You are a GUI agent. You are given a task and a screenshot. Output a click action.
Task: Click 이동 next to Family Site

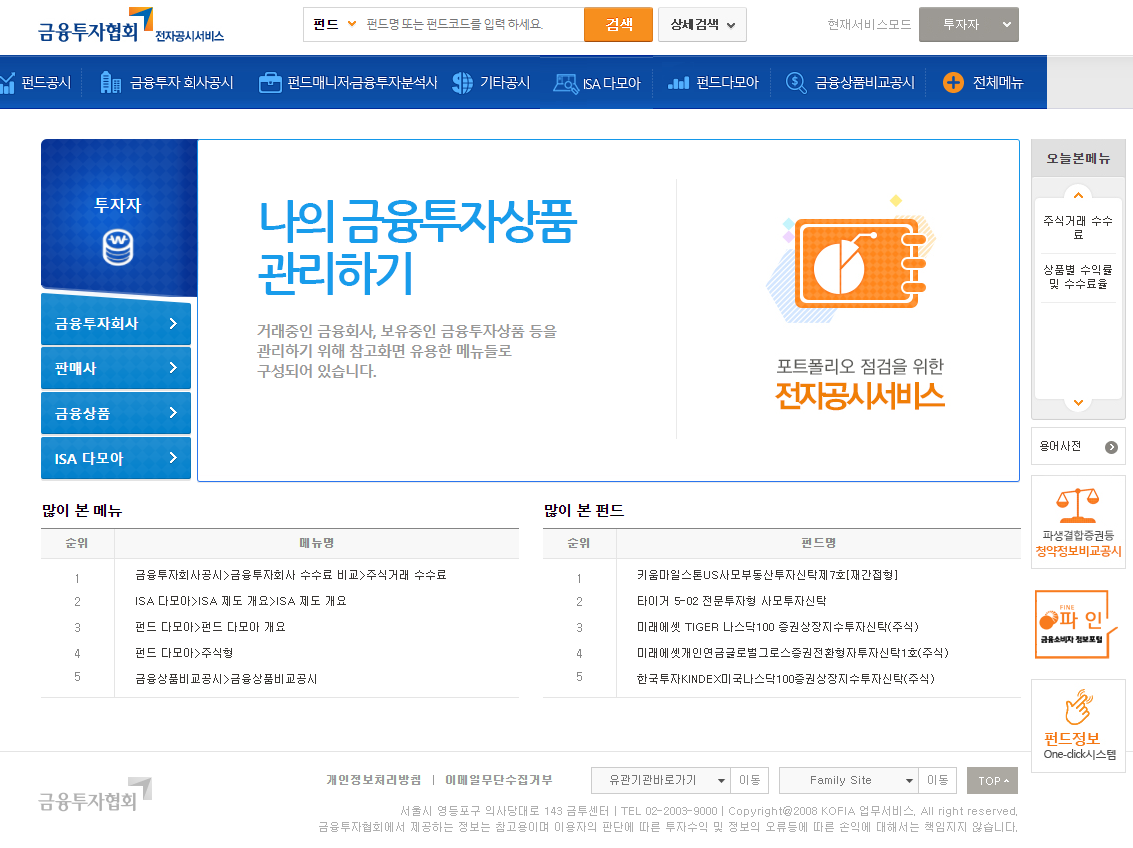938,780
